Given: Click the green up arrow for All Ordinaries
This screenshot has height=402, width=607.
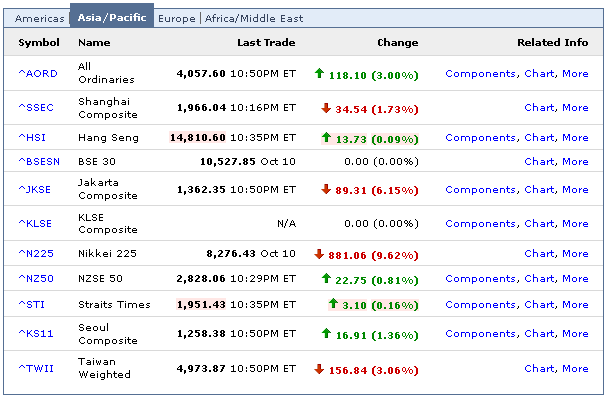Looking at the screenshot, I should (x=319, y=73).
